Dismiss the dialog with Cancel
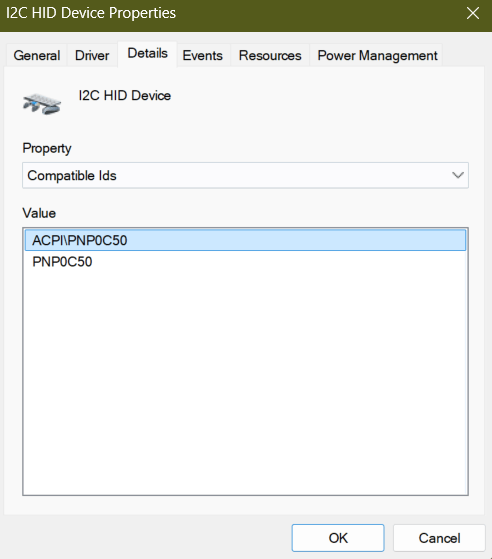Image resolution: width=492 pixels, height=559 pixels. click(x=439, y=538)
